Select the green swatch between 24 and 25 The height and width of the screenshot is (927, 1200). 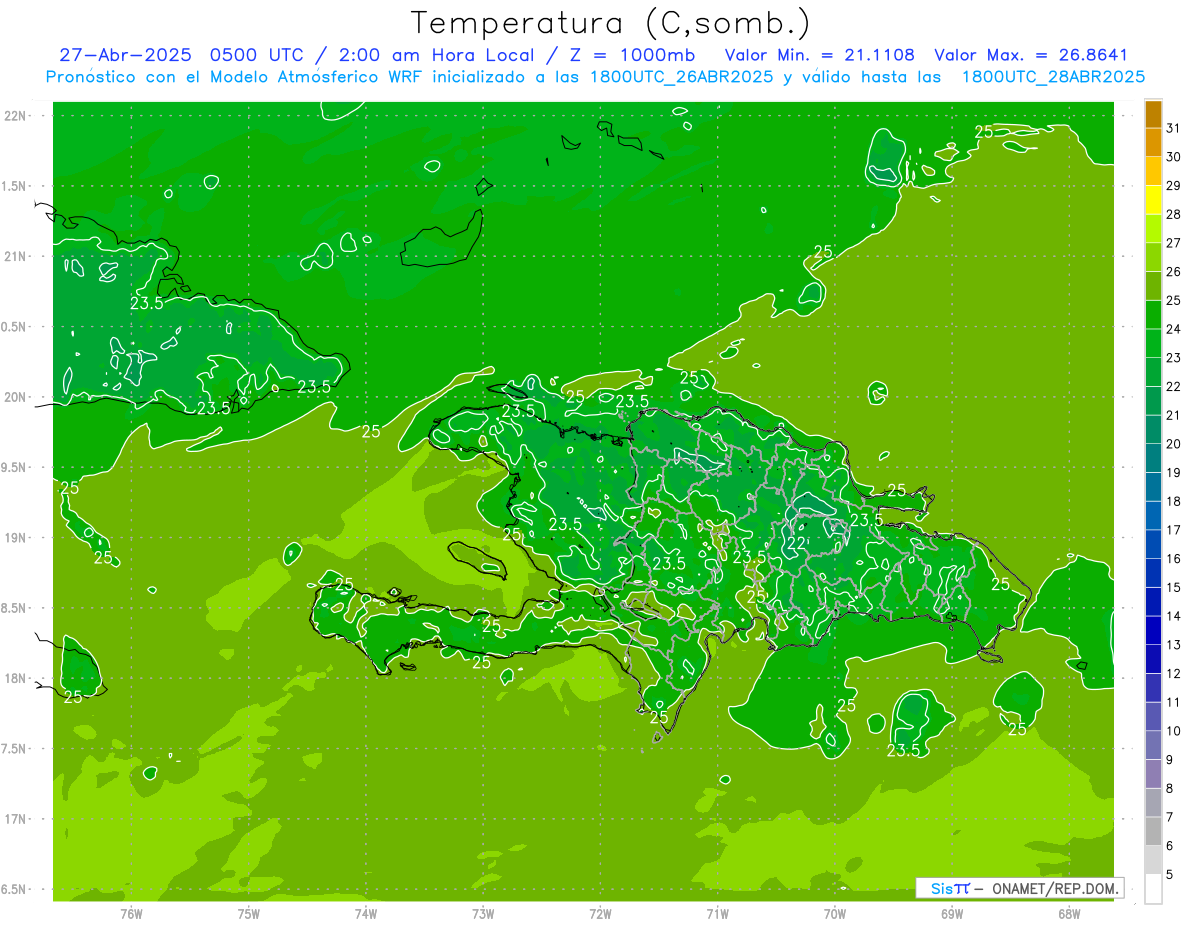(x=1153, y=315)
